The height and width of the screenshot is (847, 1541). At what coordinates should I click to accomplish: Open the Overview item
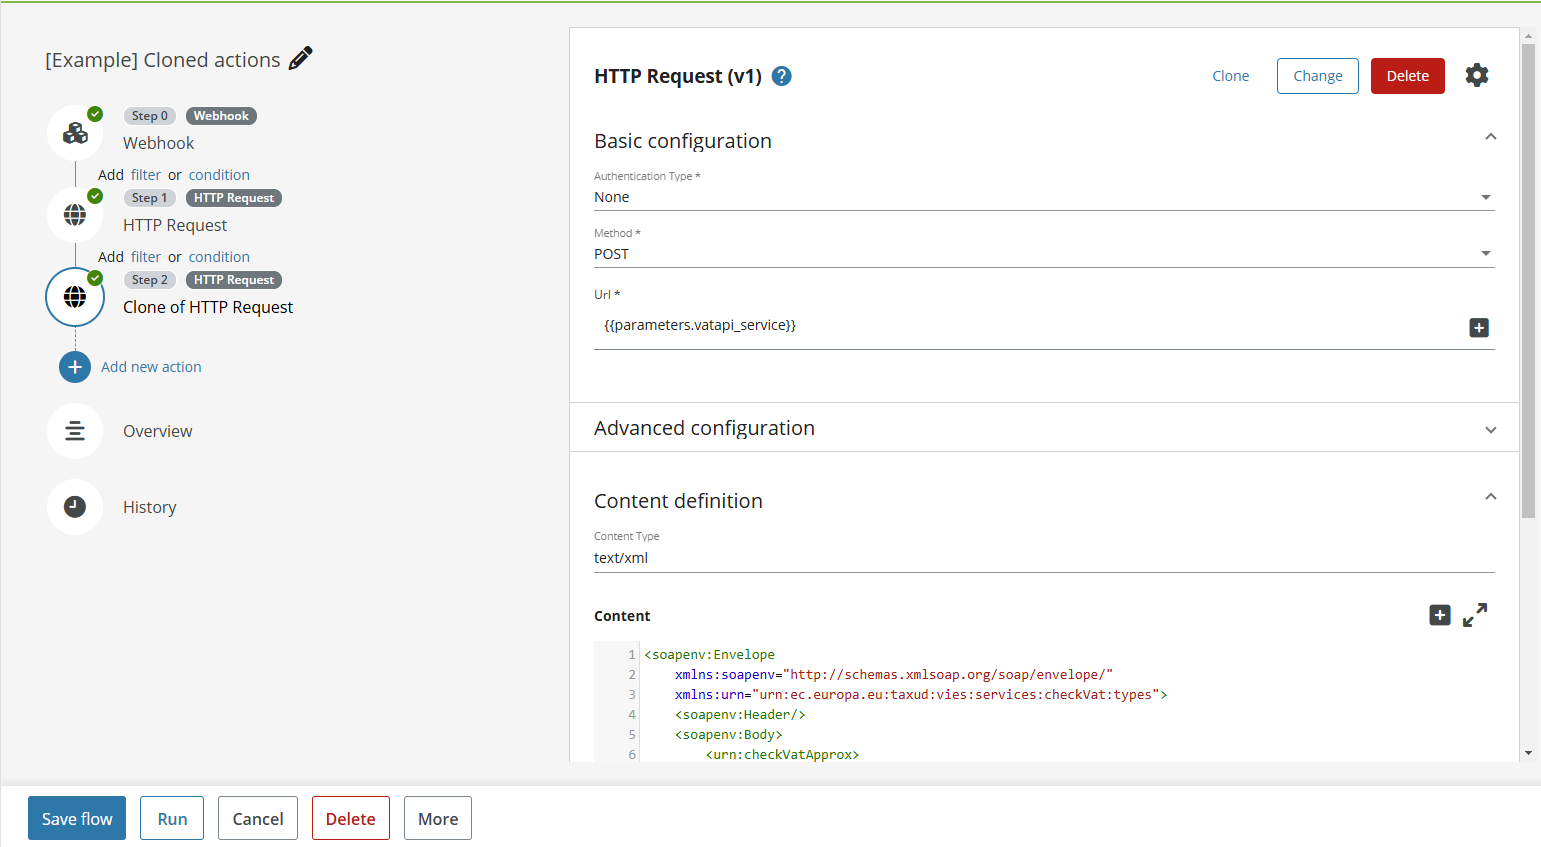point(158,431)
